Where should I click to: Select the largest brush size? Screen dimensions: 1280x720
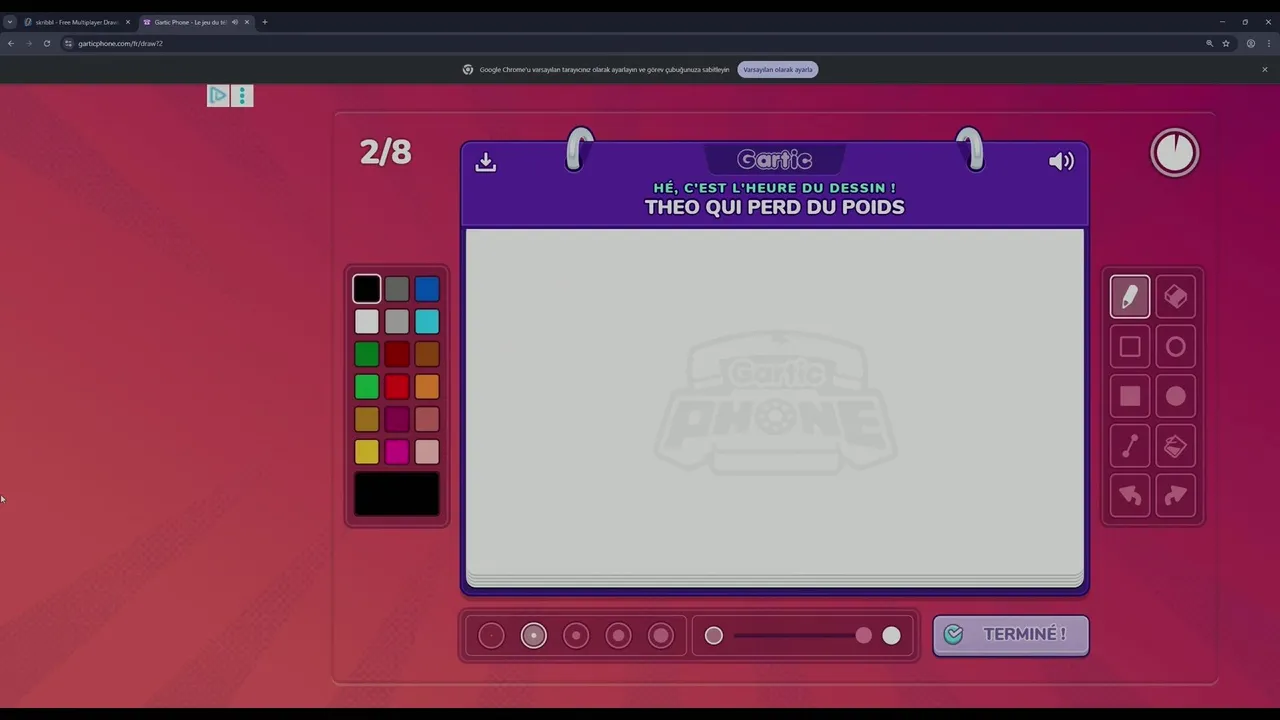click(661, 636)
